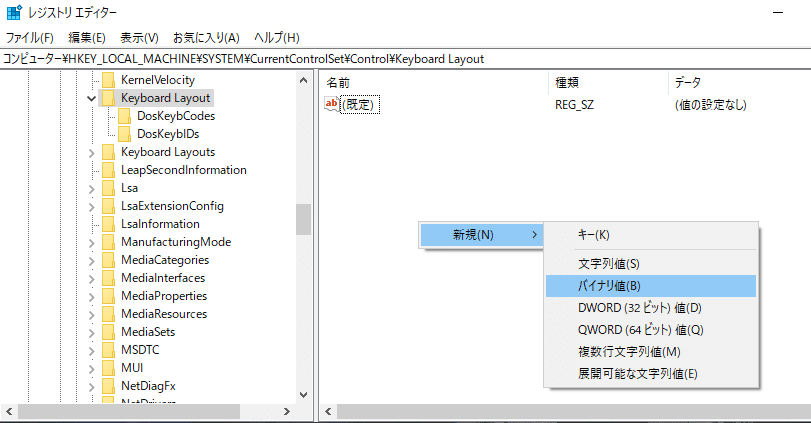This screenshot has height=423, width=811.
Task: Click the LeapSecondInformation folder icon
Action: (108, 170)
